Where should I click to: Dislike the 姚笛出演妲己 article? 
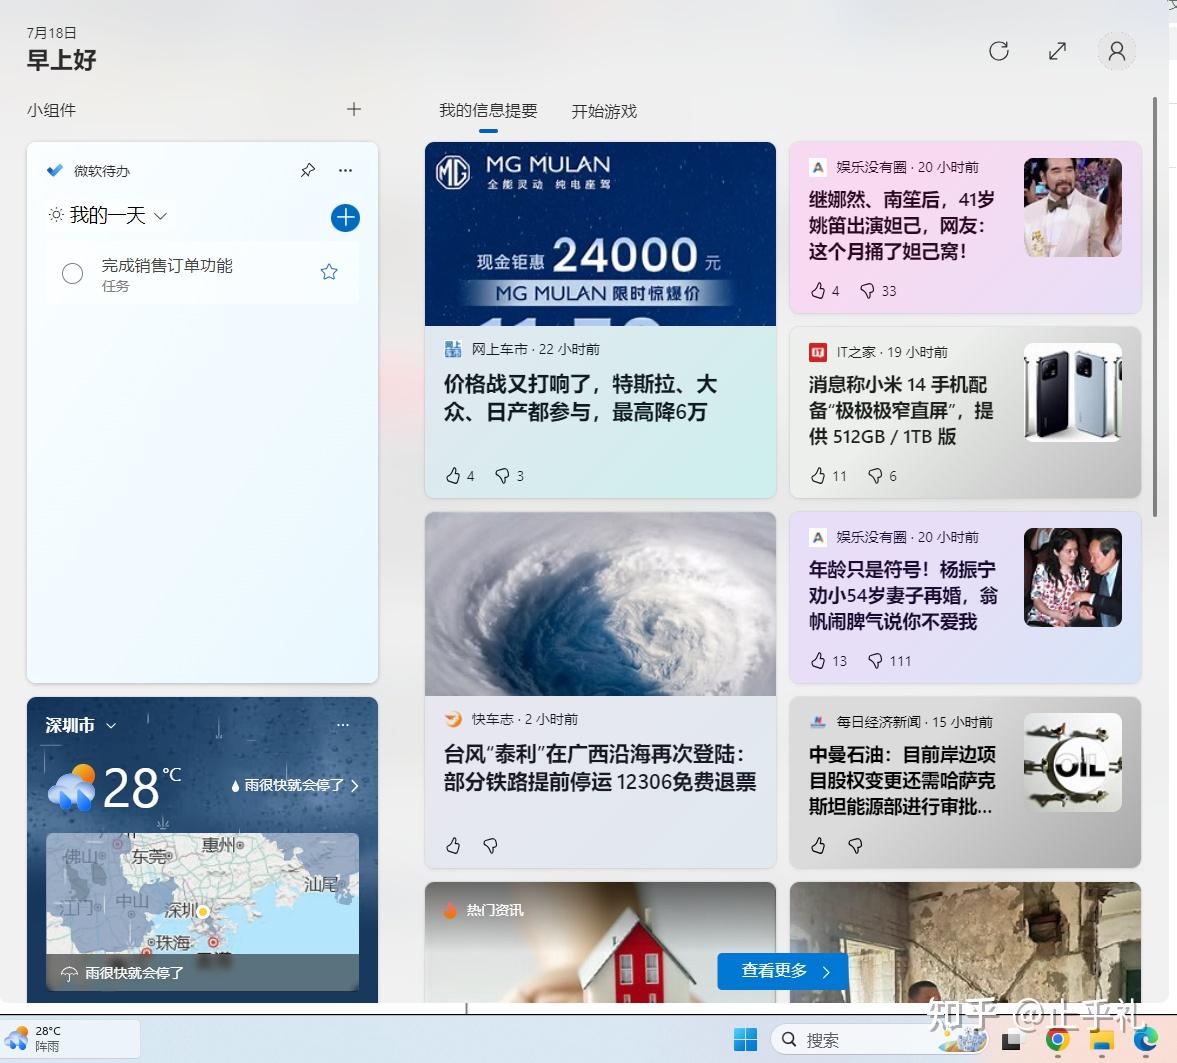click(x=867, y=291)
